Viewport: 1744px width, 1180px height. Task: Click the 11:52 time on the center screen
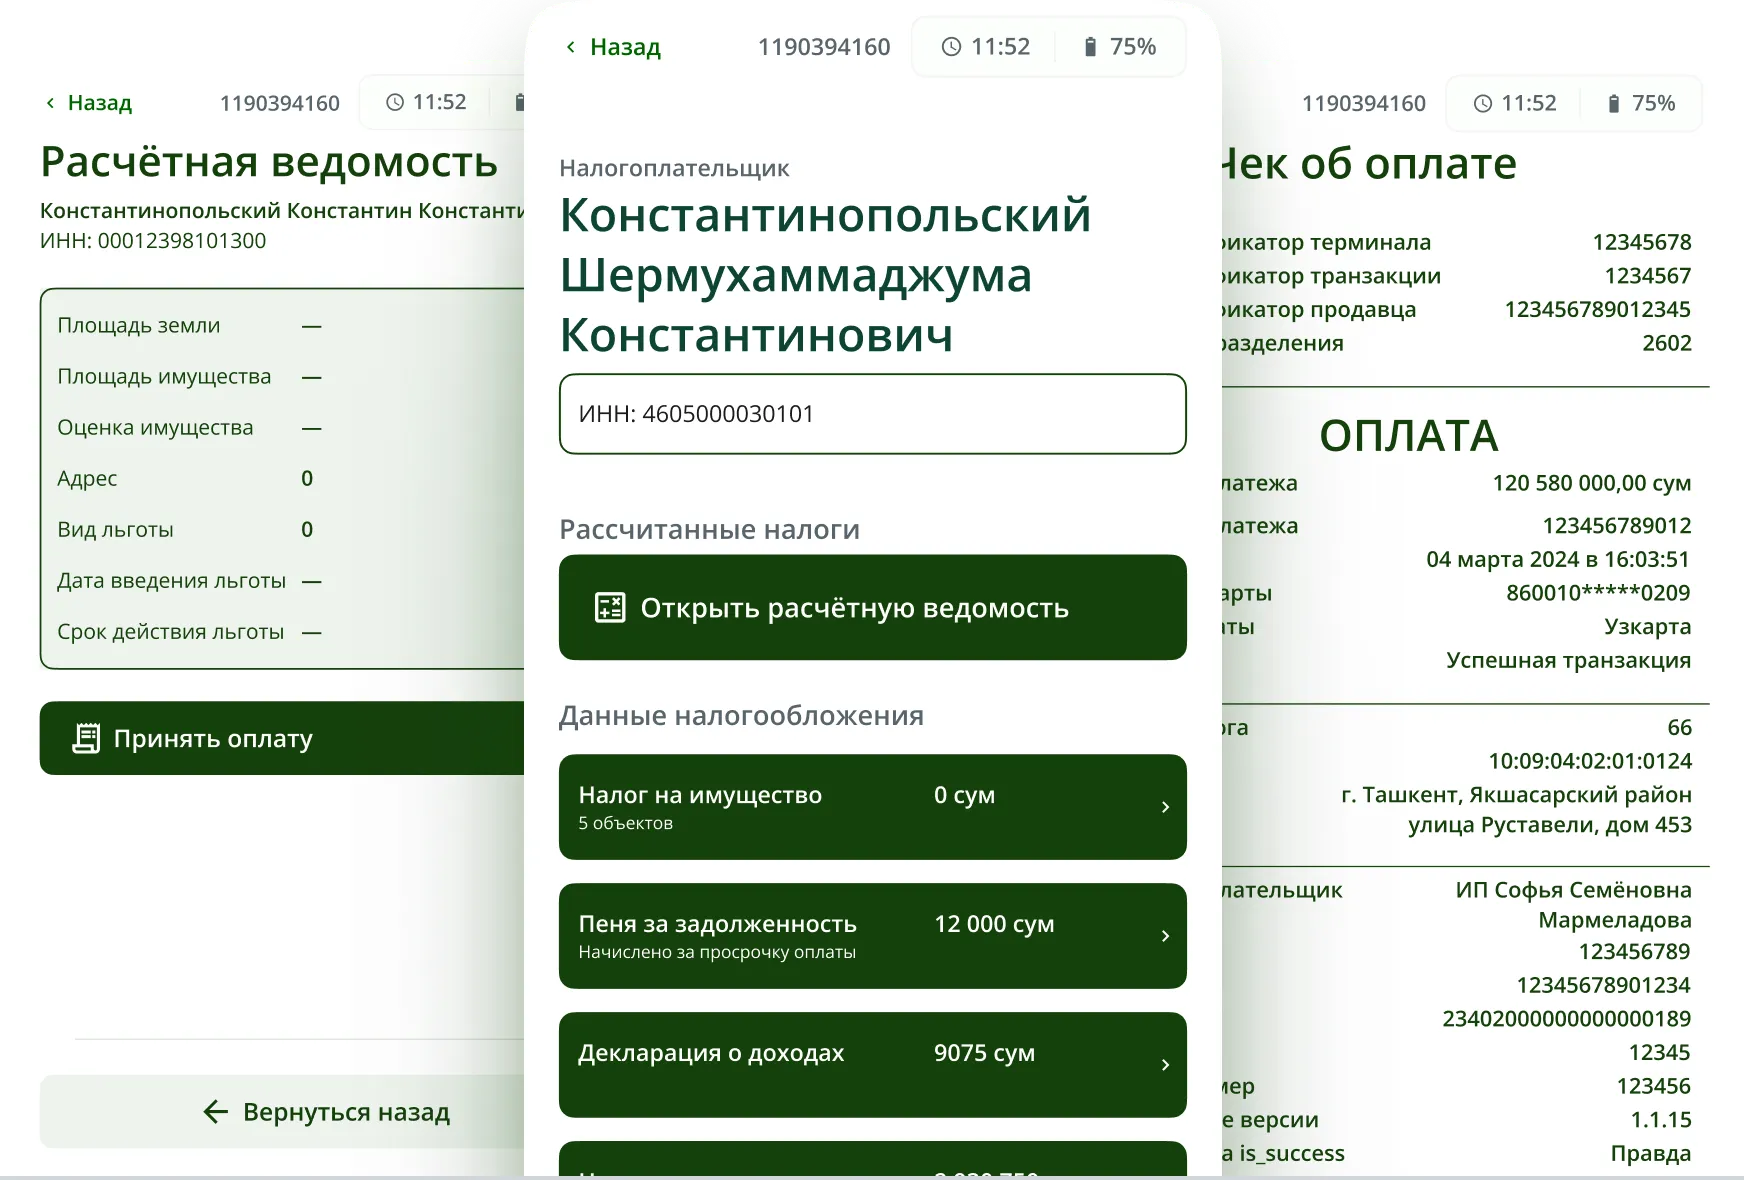(1000, 47)
